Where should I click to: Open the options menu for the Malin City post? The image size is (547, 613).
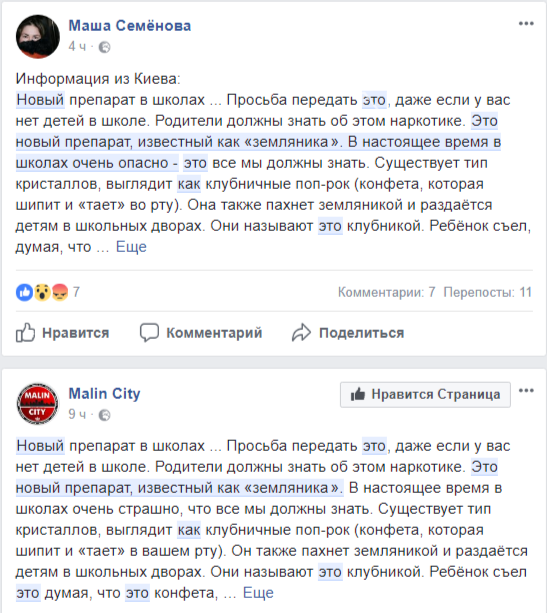coord(526,391)
